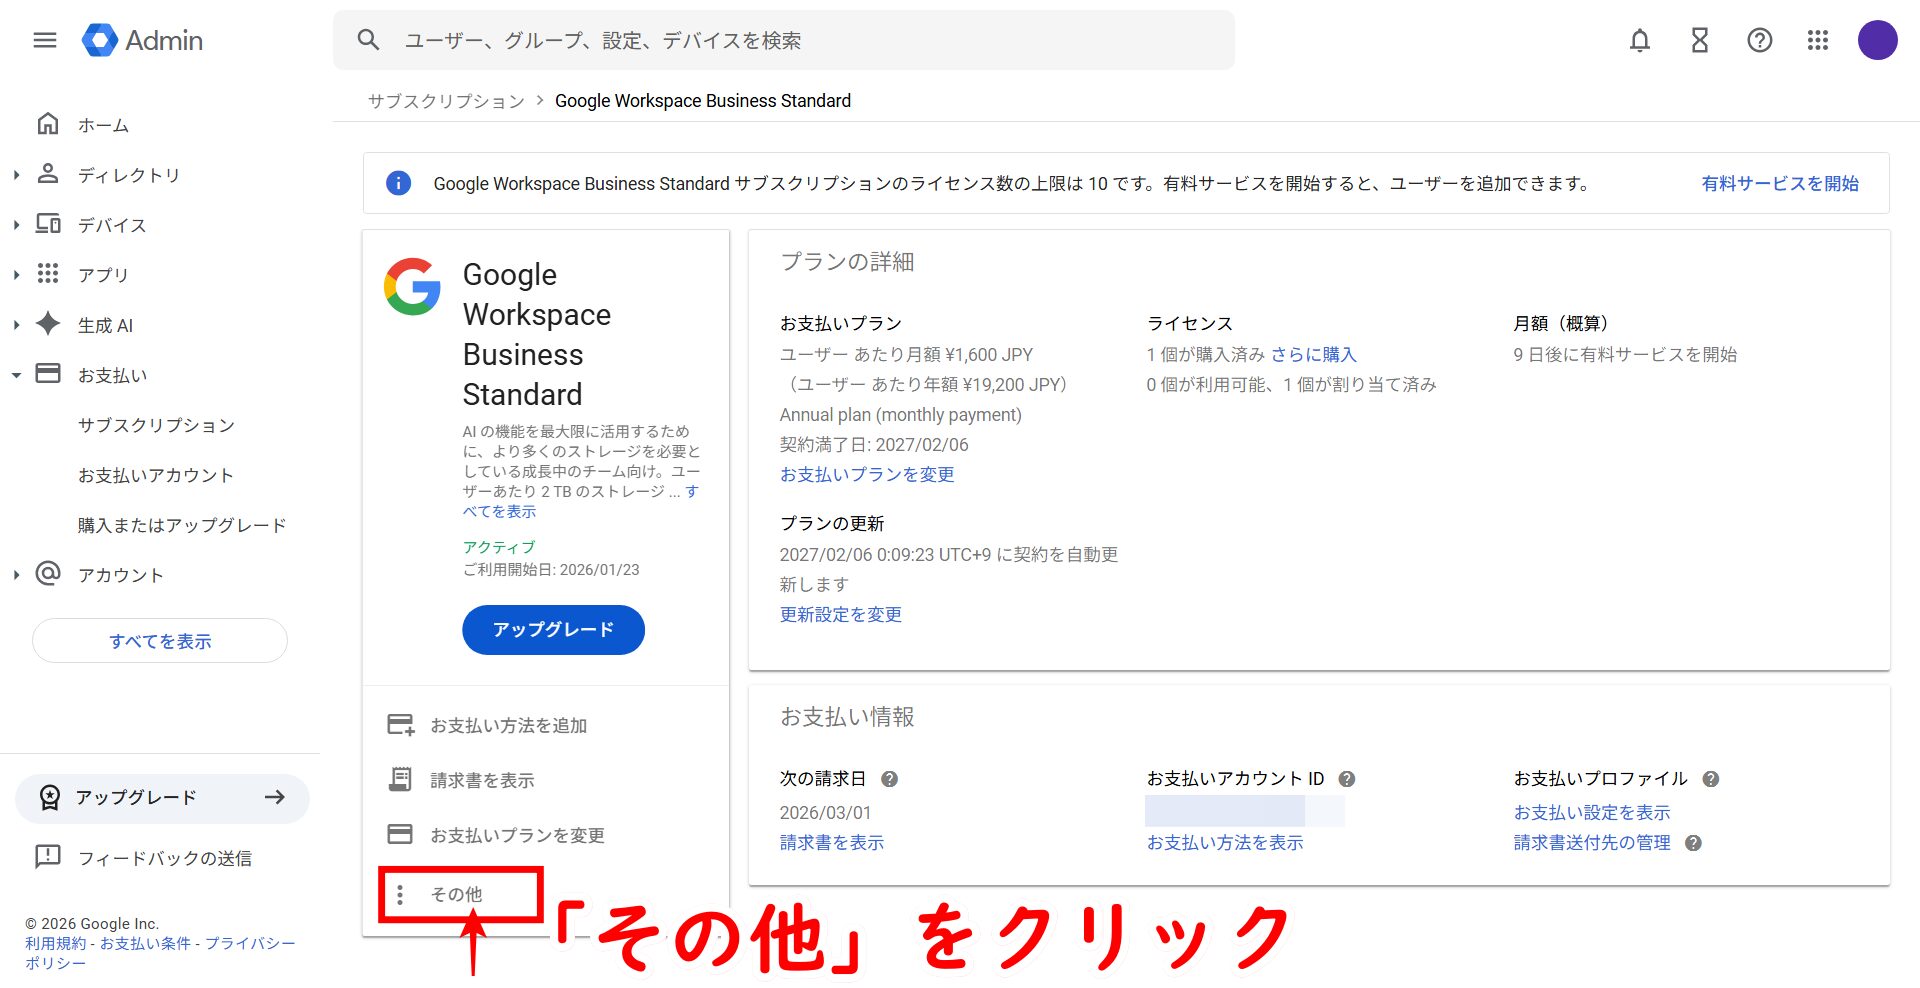Open the tasks hourglass icon
Image resolution: width=1920 pixels, height=988 pixels.
tap(1699, 40)
